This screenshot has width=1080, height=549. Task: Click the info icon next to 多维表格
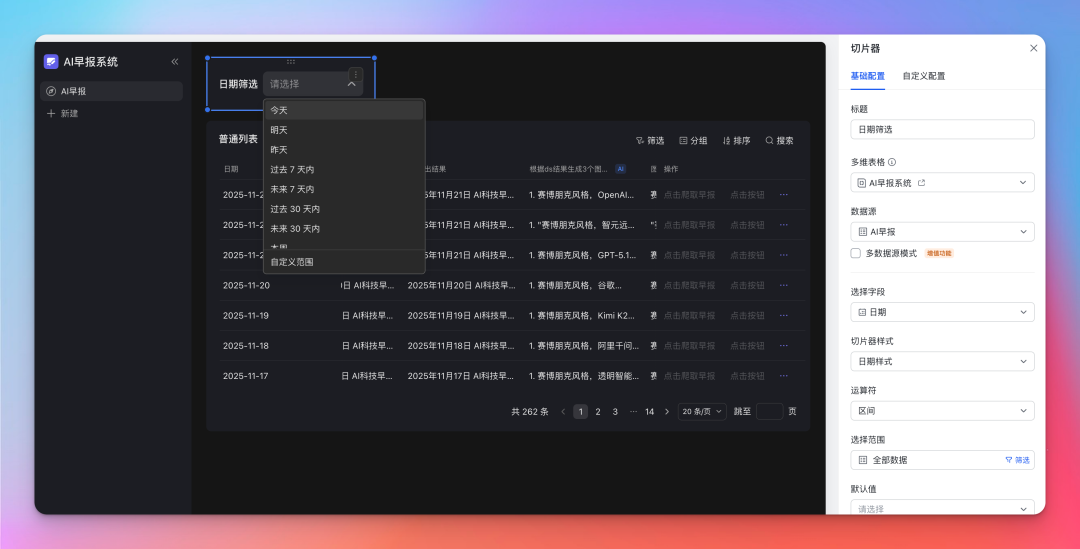pyautogui.click(x=892, y=162)
